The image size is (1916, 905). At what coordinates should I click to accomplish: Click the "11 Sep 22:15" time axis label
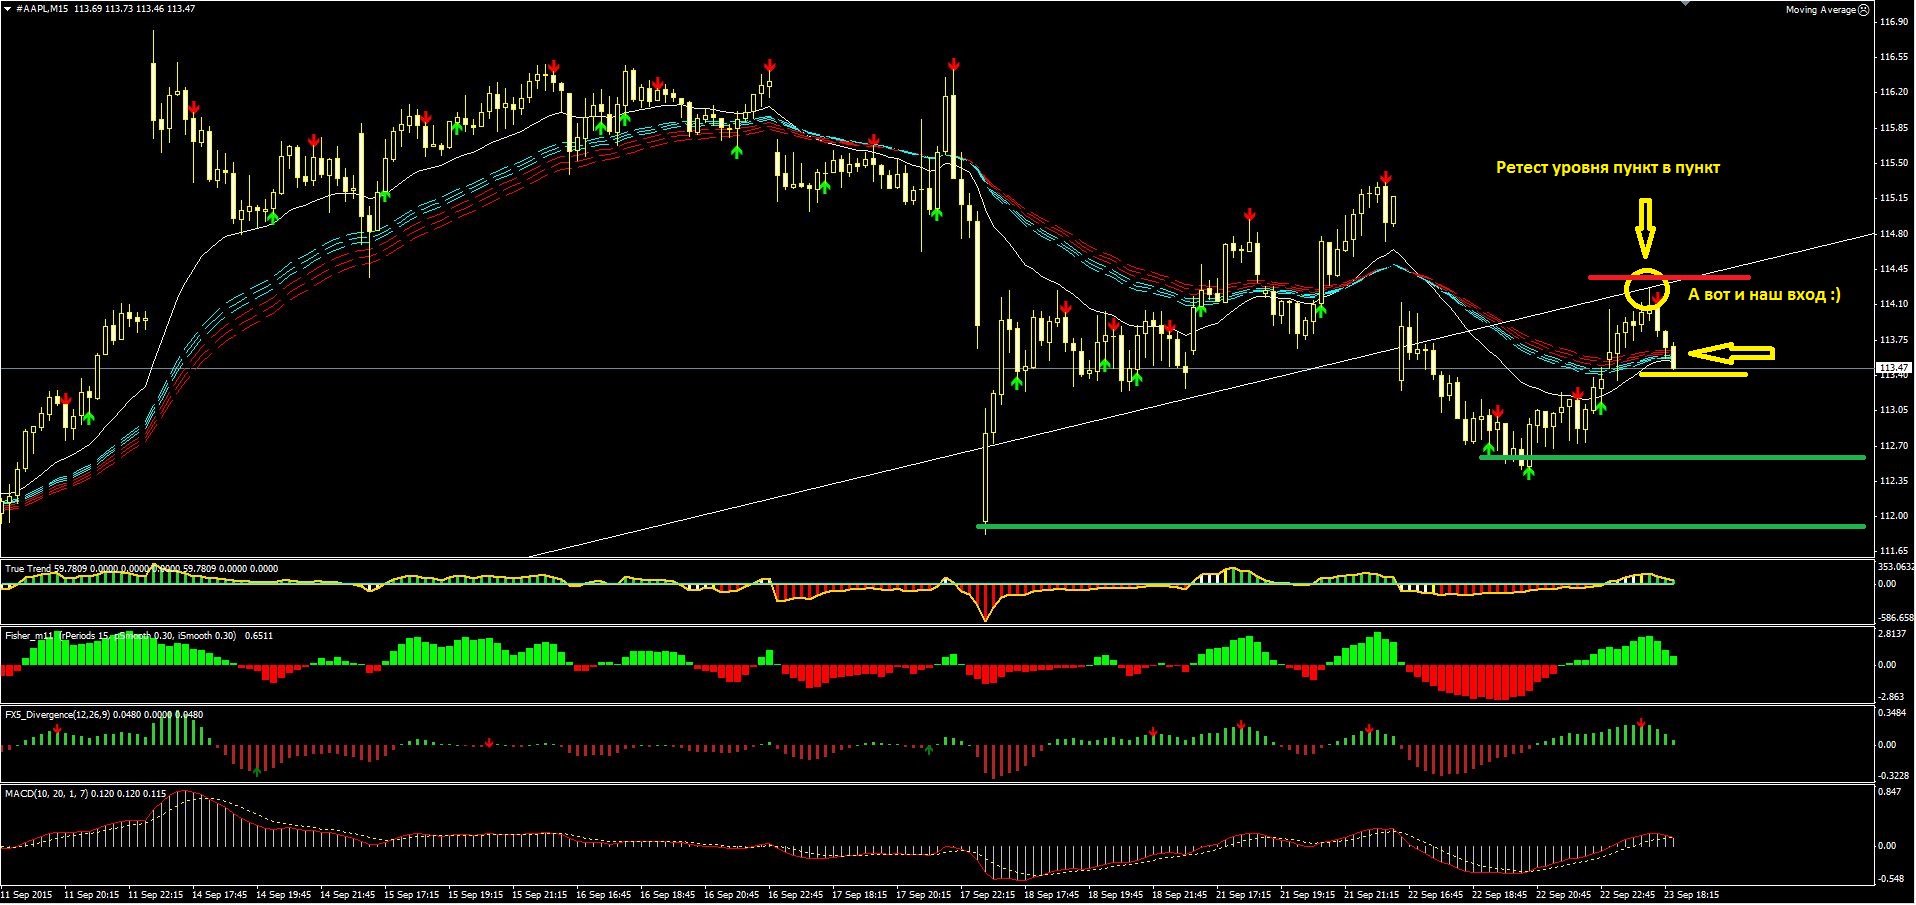coord(155,894)
